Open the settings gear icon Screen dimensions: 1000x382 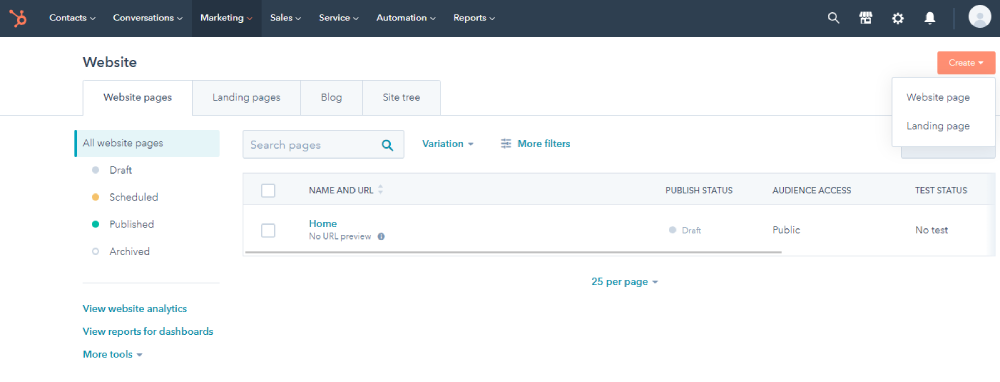898,18
